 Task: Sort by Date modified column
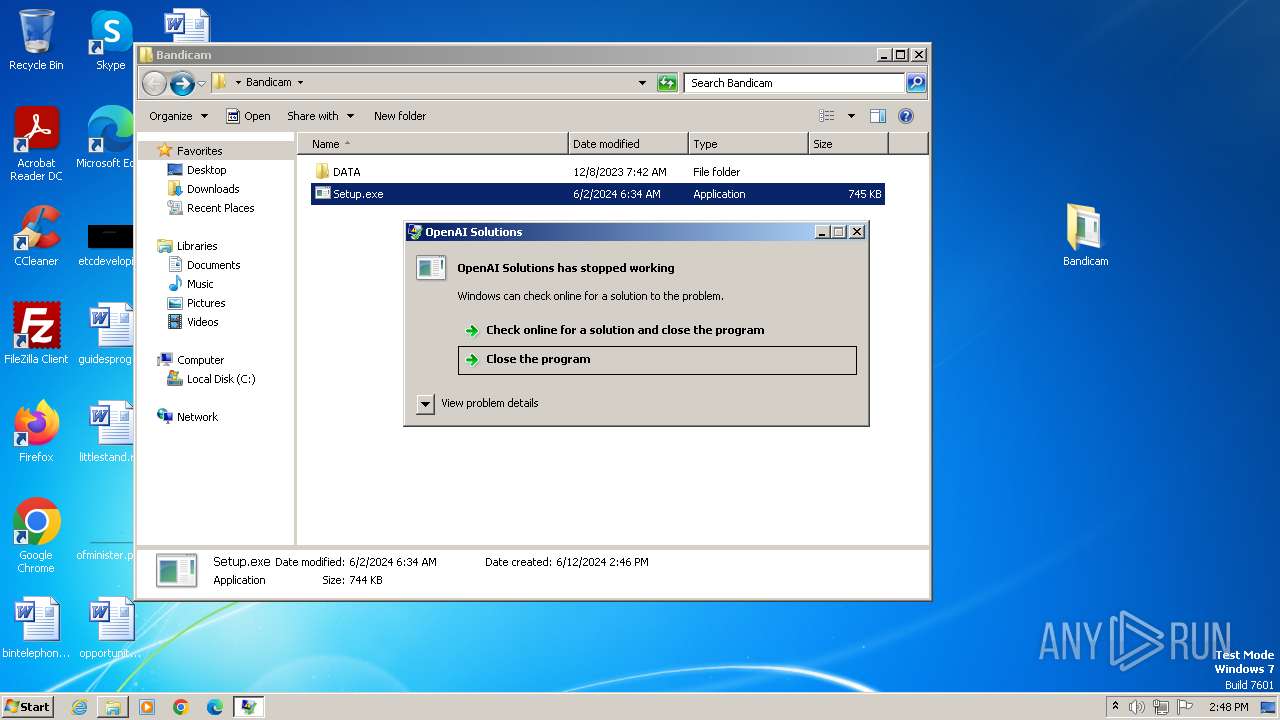(628, 144)
